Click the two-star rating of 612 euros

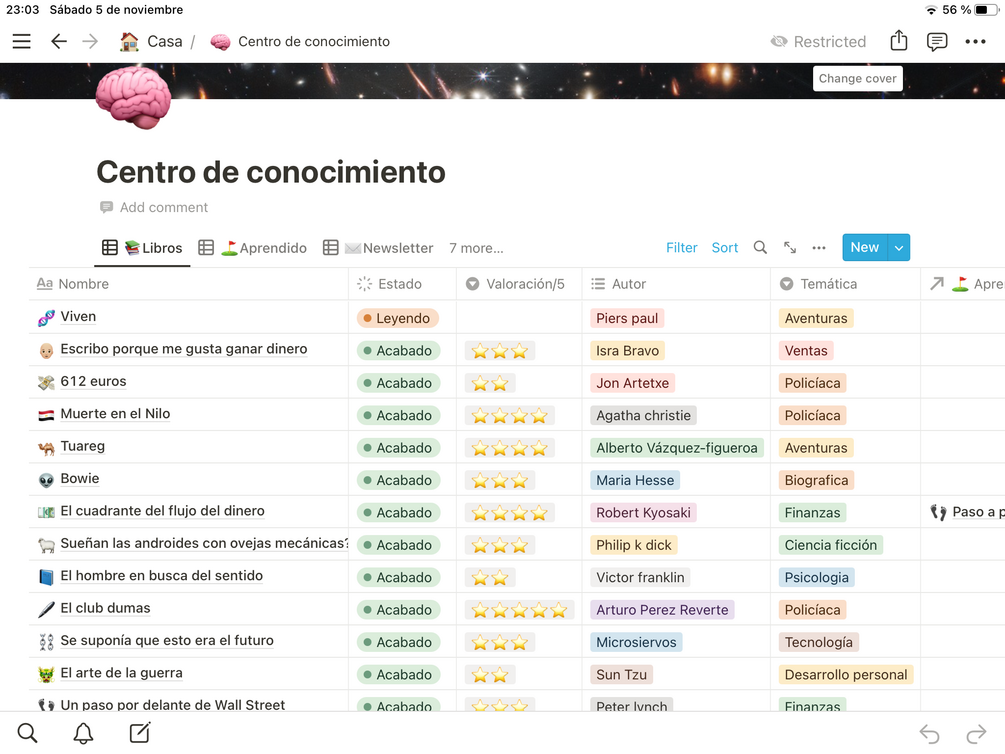click(x=490, y=383)
